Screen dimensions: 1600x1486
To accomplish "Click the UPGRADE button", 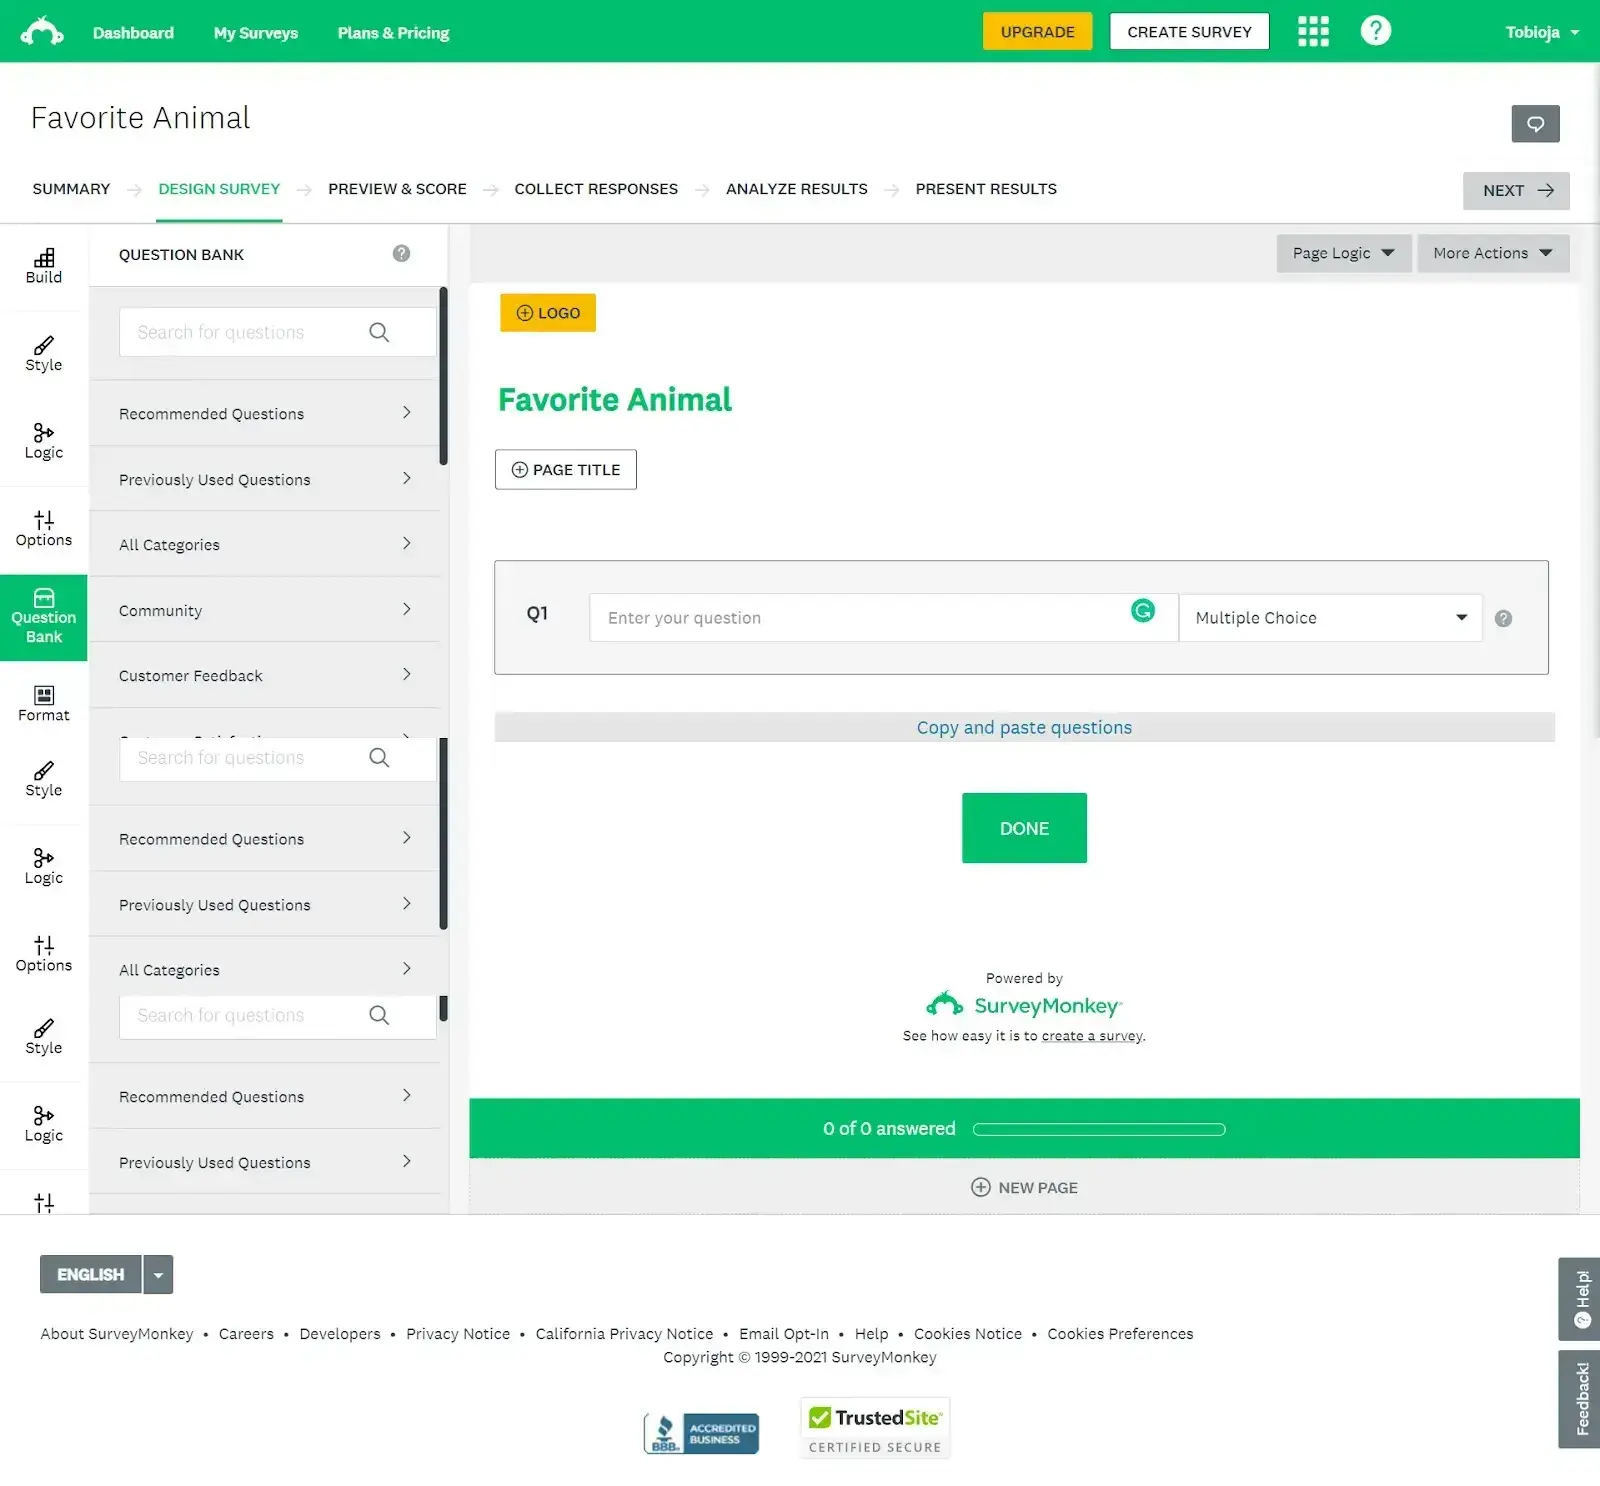I will [x=1037, y=31].
